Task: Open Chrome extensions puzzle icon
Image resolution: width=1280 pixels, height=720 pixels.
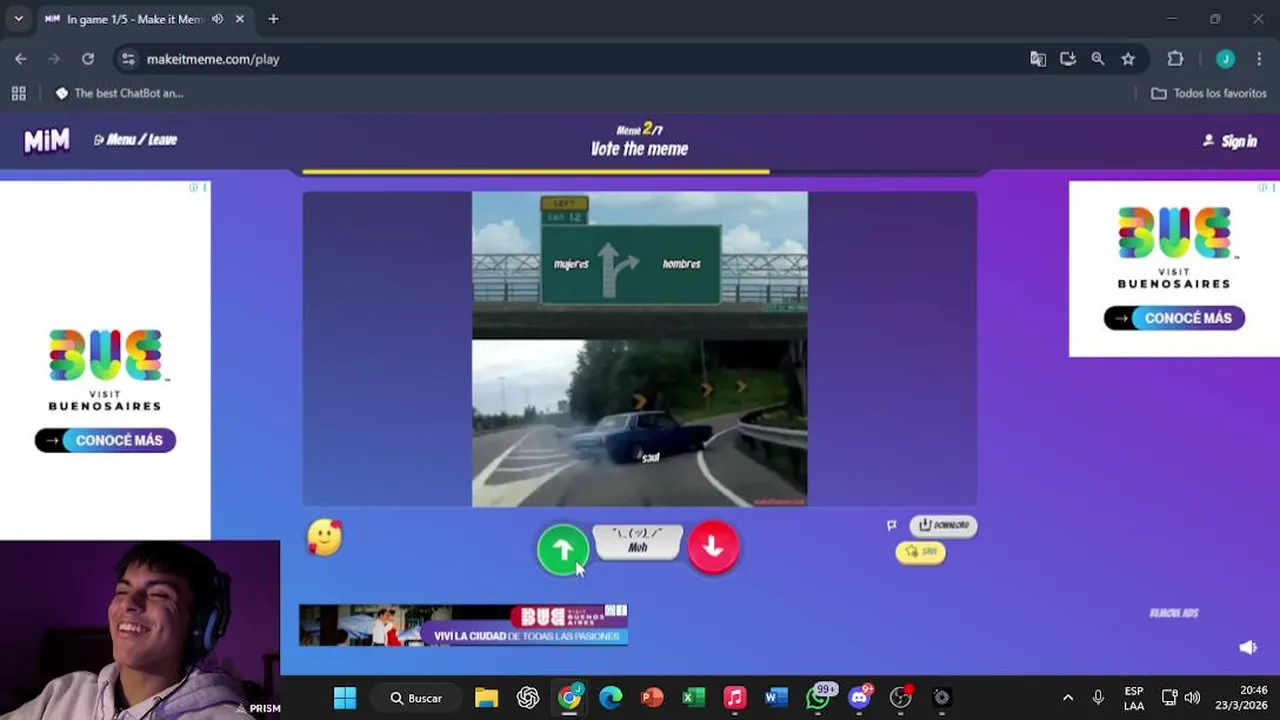Action: [x=1176, y=59]
